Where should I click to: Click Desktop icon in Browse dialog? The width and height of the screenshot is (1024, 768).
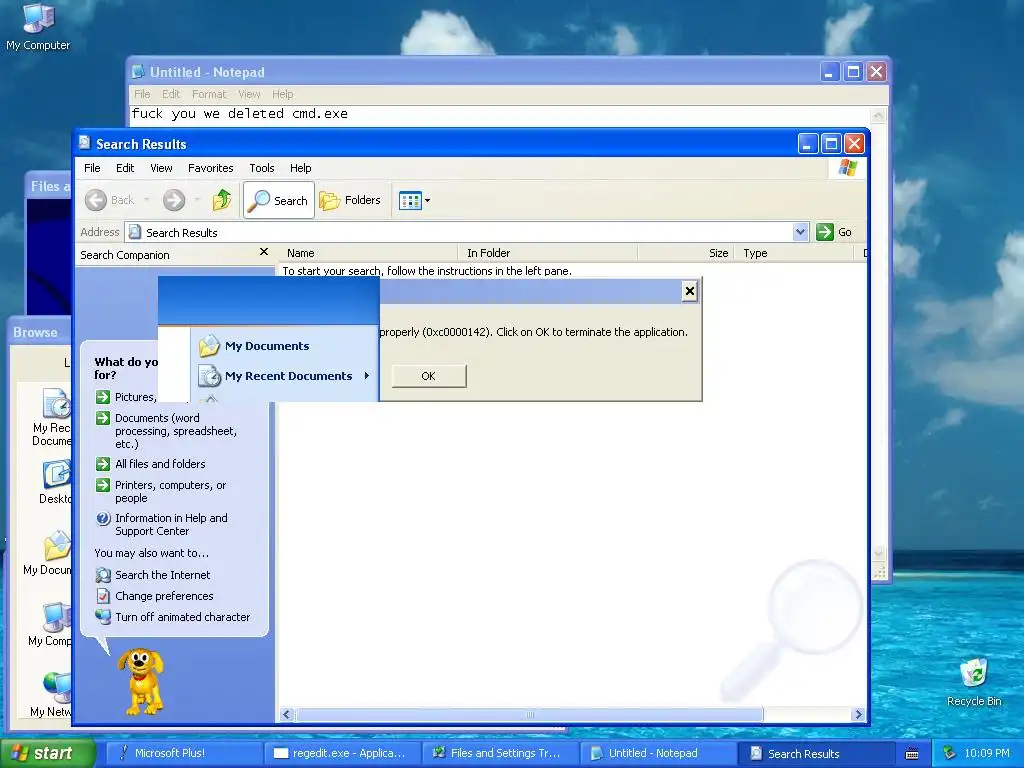tap(55, 482)
